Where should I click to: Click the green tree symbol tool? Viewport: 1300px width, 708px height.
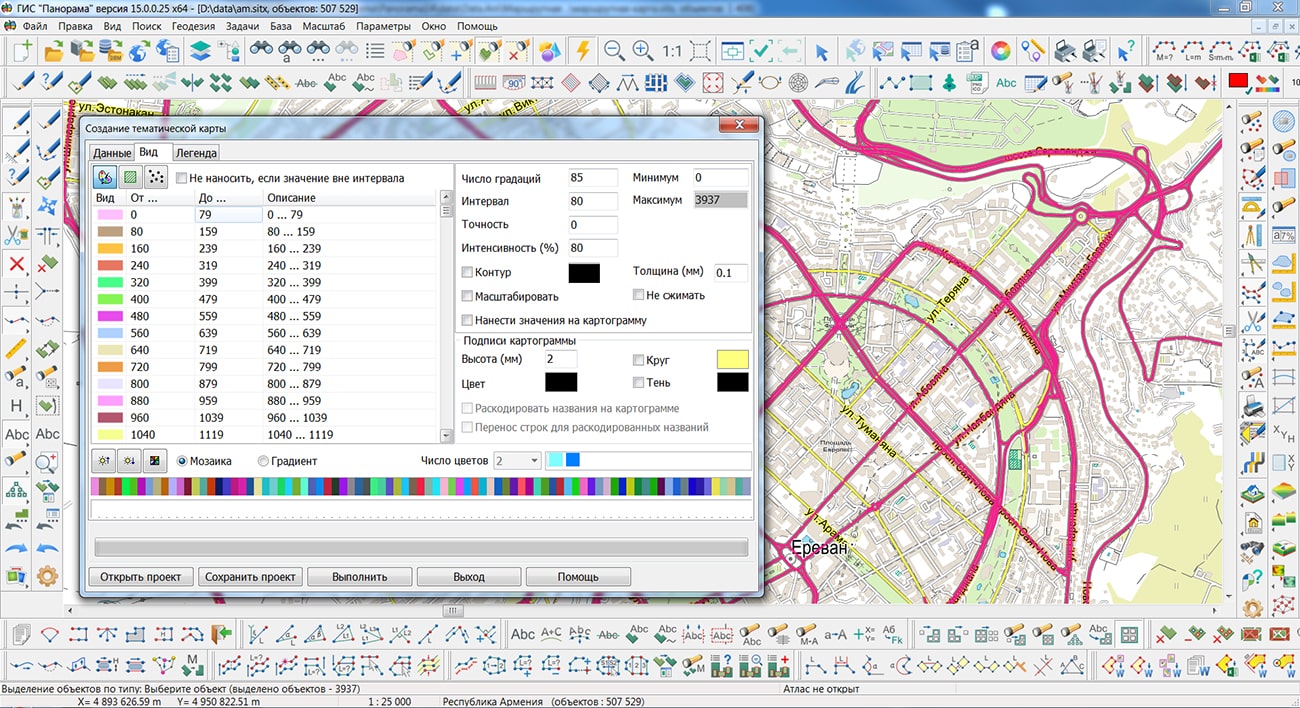[x=949, y=82]
